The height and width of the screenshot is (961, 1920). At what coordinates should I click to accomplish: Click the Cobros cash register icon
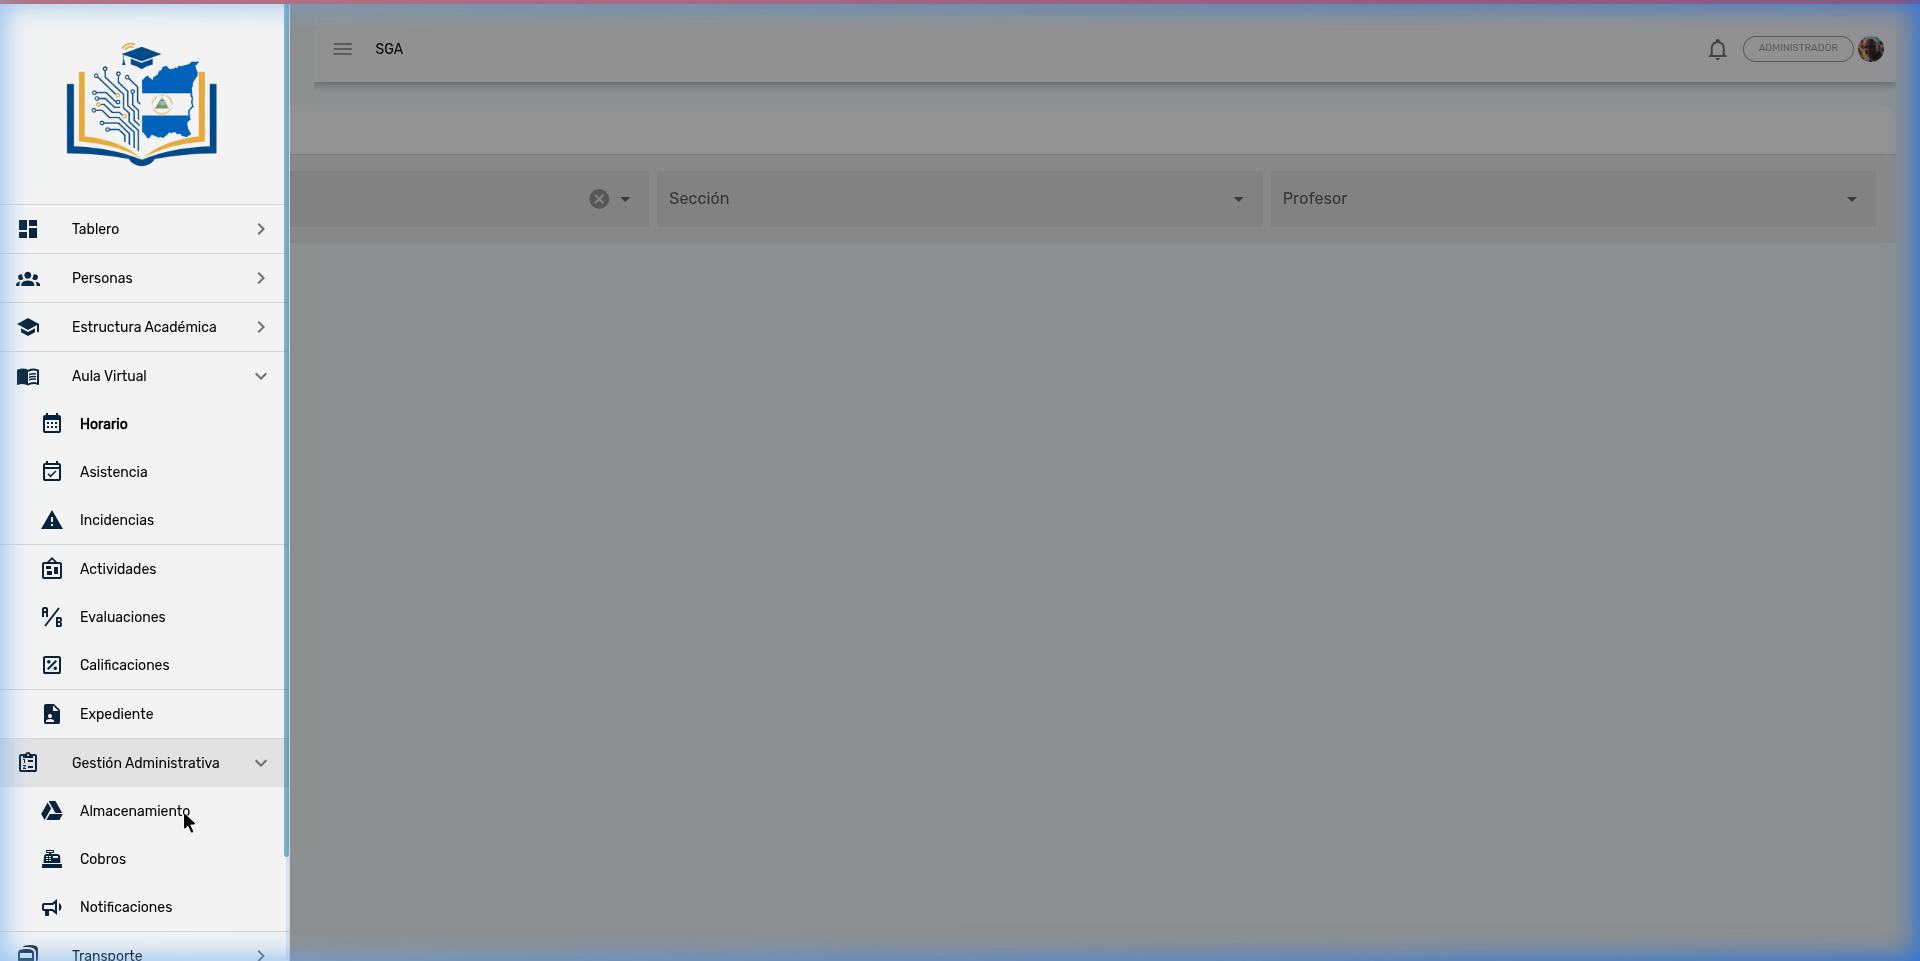[x=52, y=859]
